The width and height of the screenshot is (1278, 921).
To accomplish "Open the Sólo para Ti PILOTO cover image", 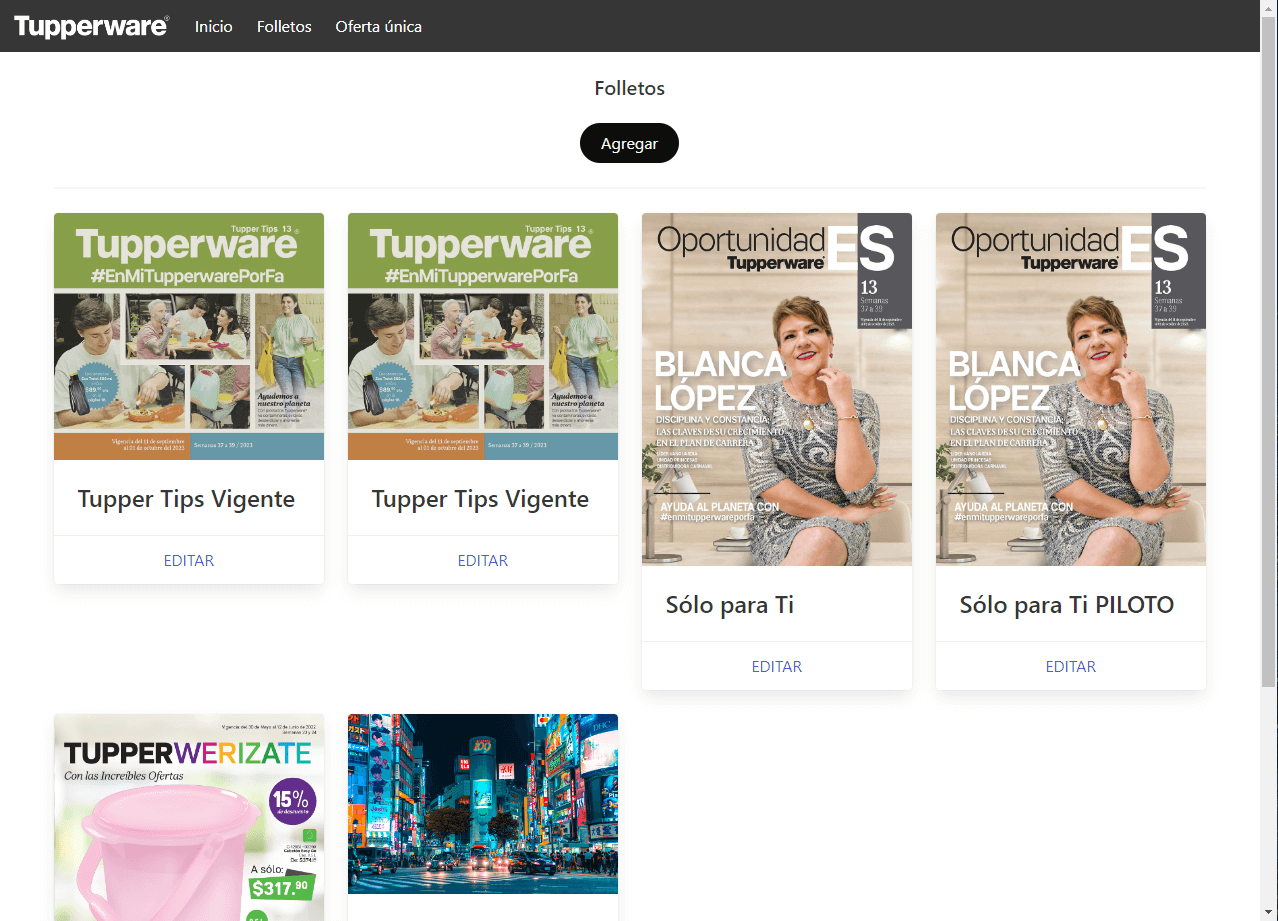I will (x=1071, y=389).
